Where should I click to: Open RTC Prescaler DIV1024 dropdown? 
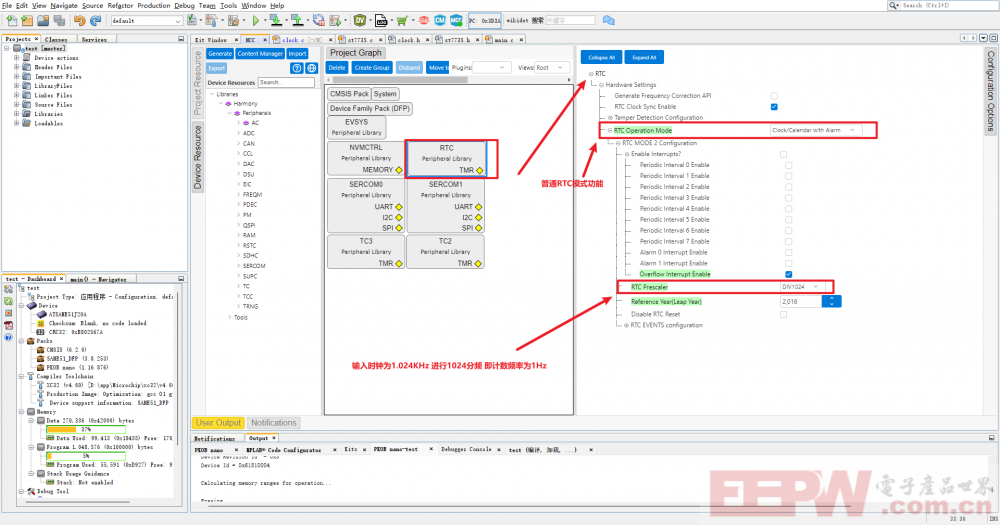802,287
